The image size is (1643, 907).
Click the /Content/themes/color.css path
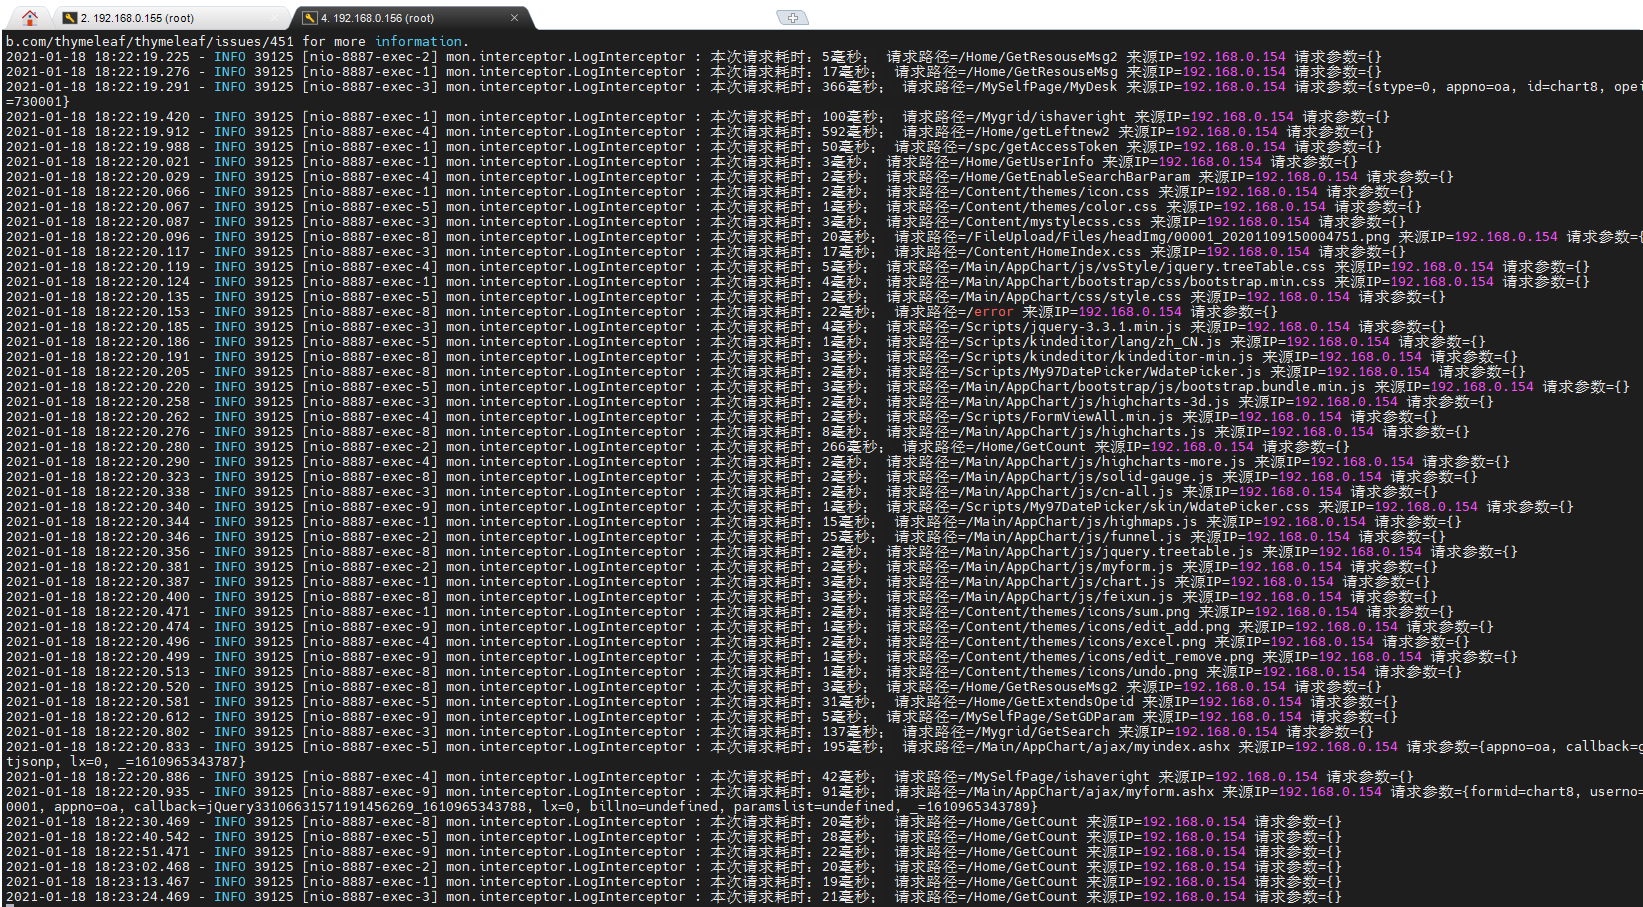click(1060, 207)
